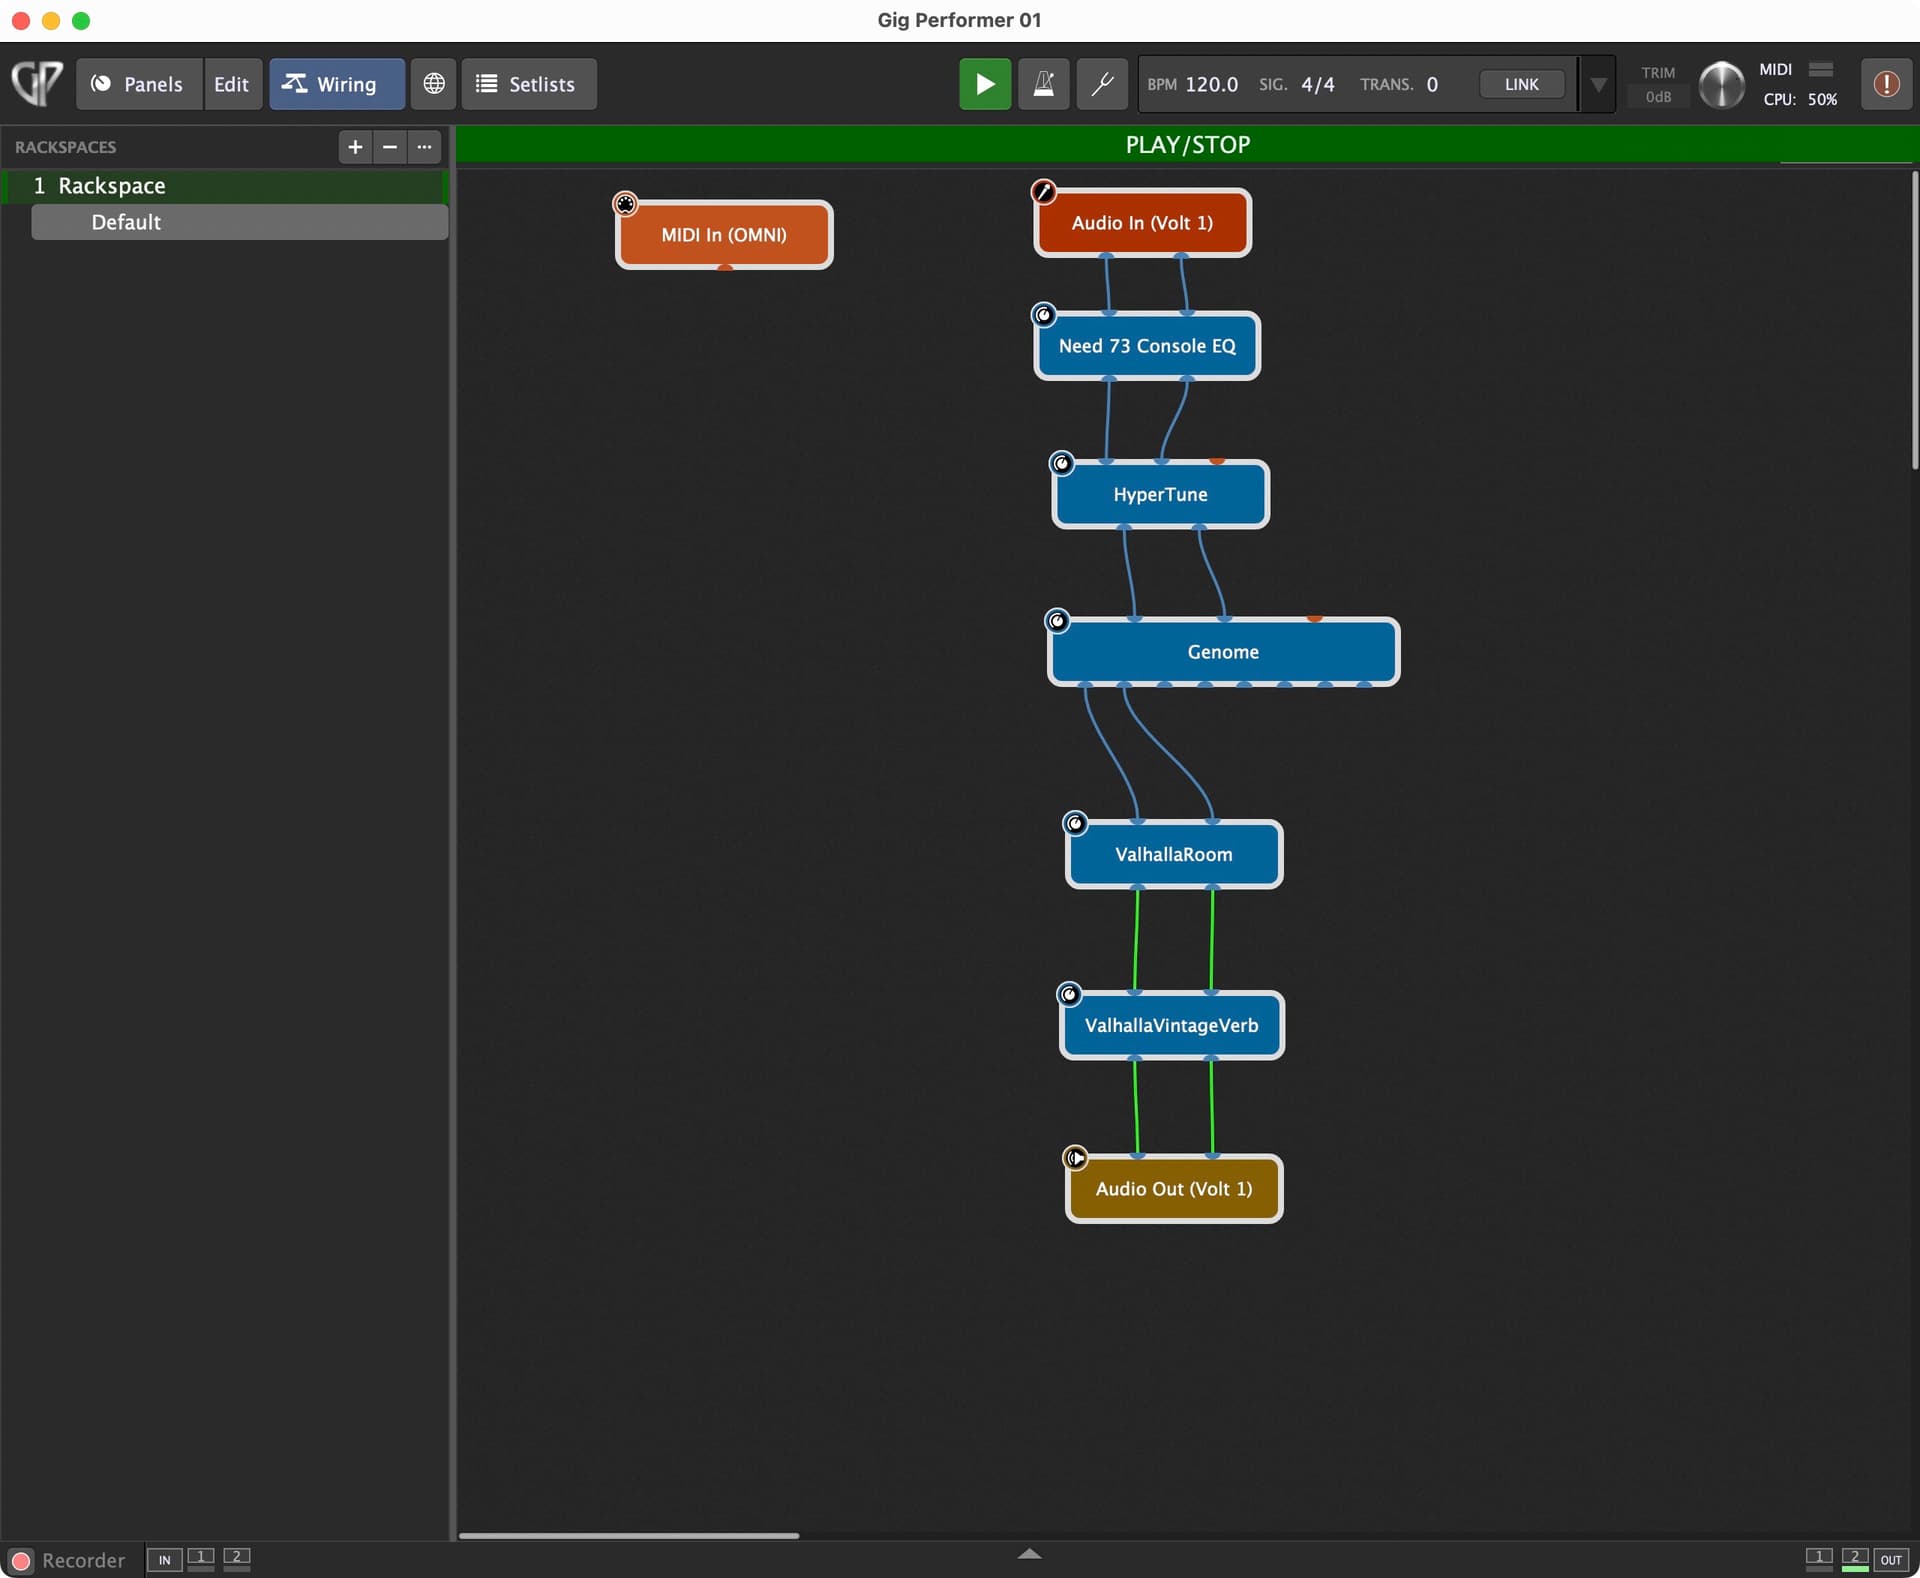Adjust the TRIM knob
Screen dimensions: 1920x1578
click(x=1721, y=85)
